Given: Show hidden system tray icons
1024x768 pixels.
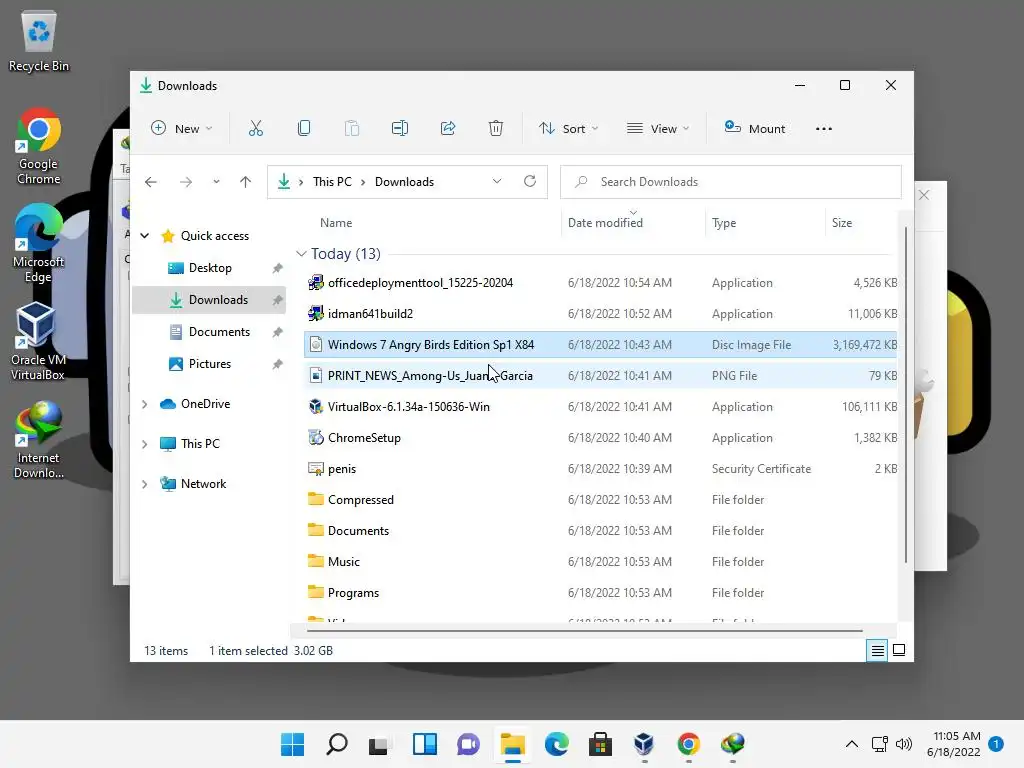Looking at the screenshot, I should (852, 744).
